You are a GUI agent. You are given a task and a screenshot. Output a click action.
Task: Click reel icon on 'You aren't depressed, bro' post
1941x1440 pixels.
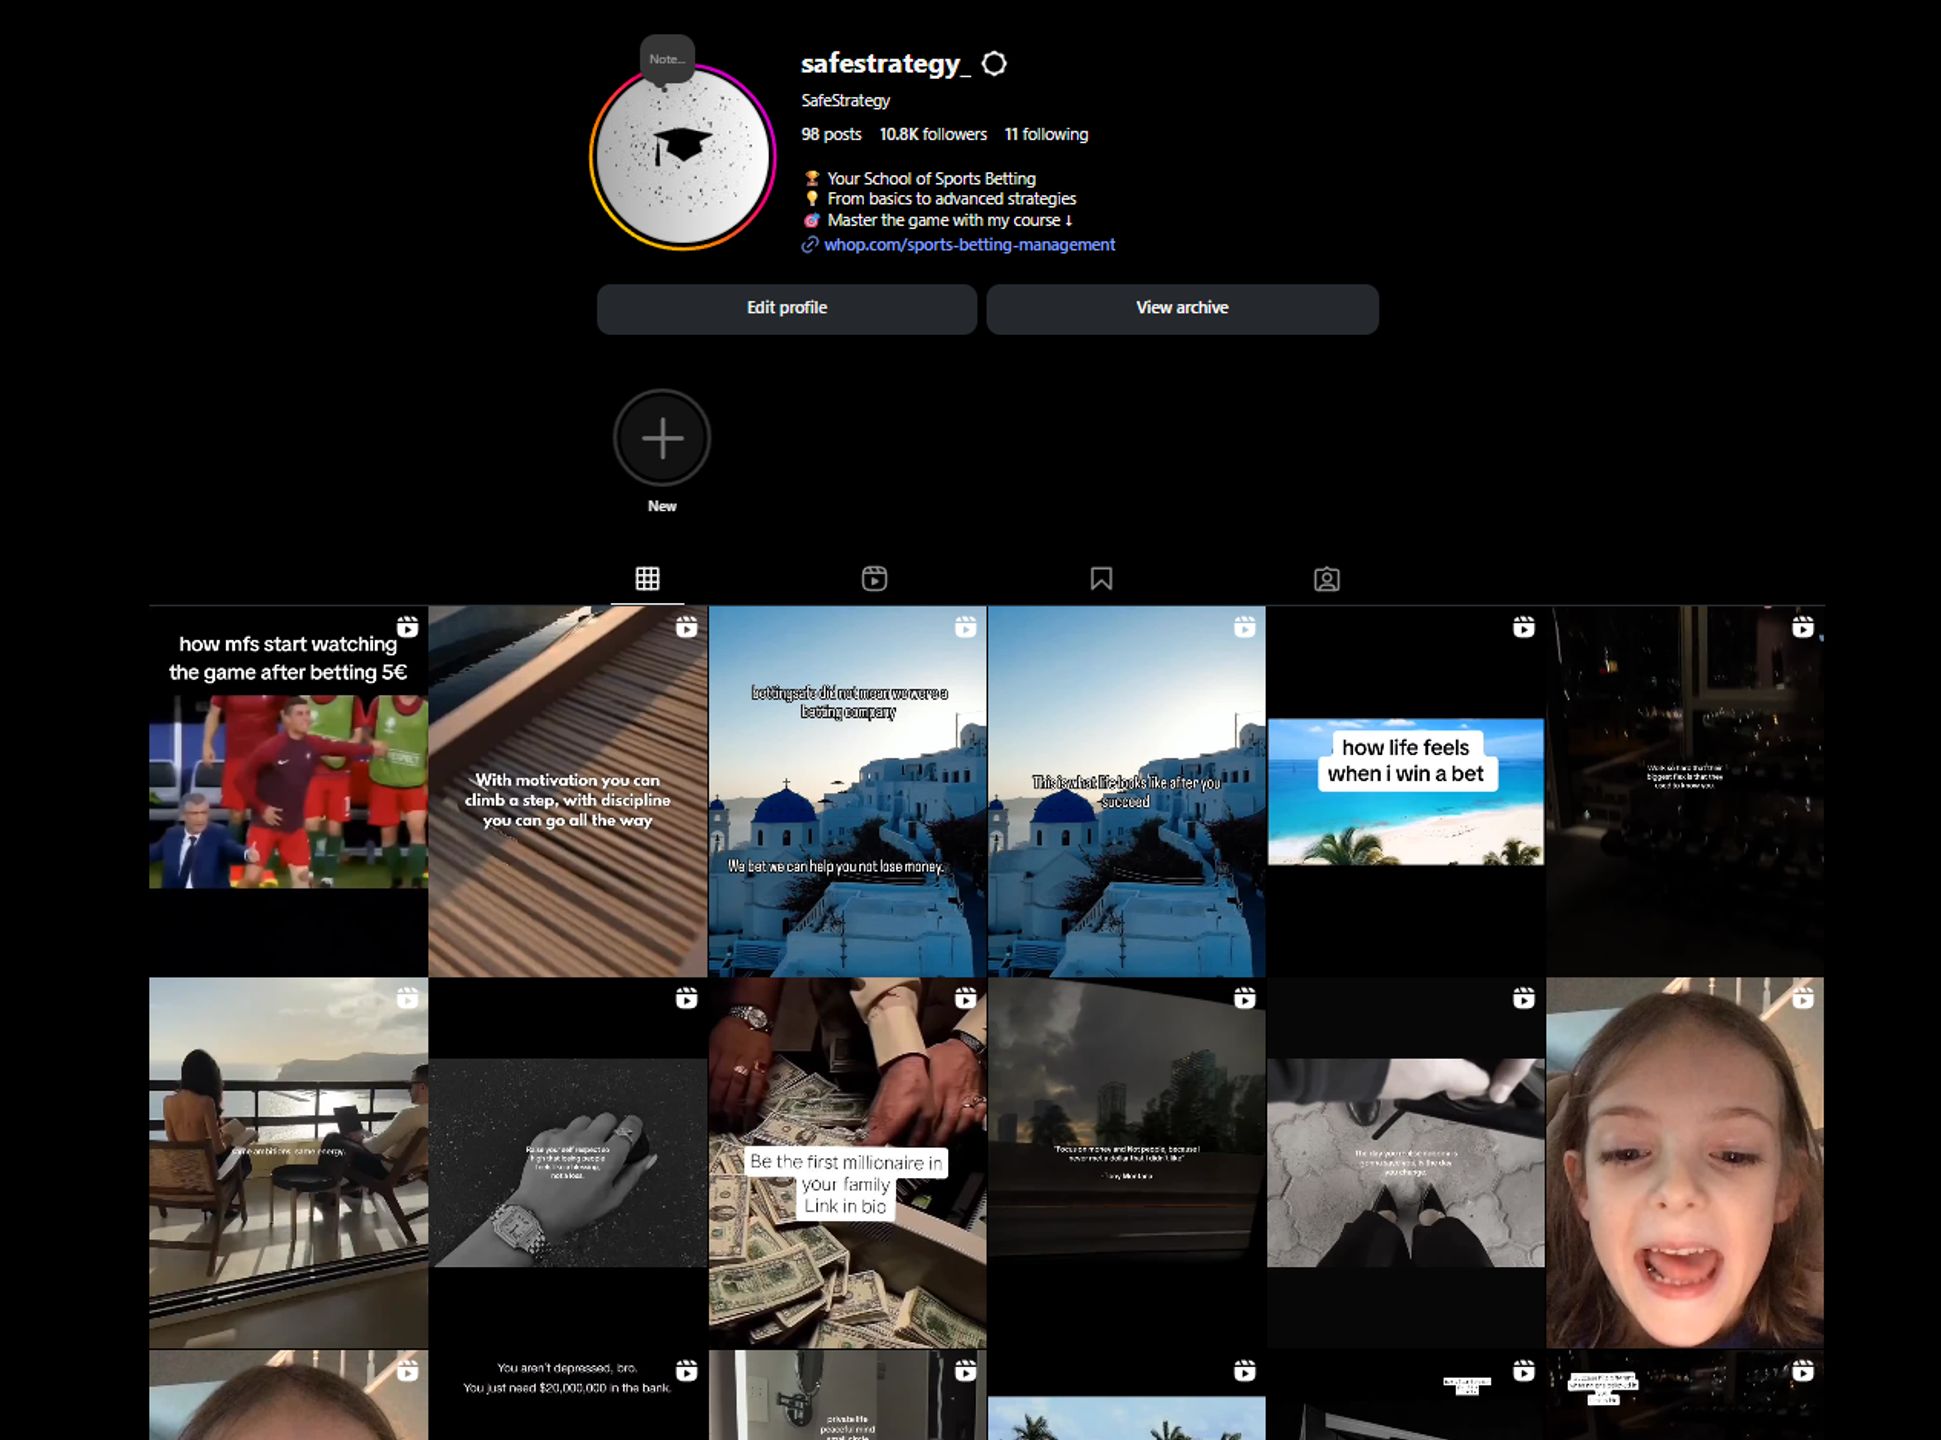(686, 1370)
